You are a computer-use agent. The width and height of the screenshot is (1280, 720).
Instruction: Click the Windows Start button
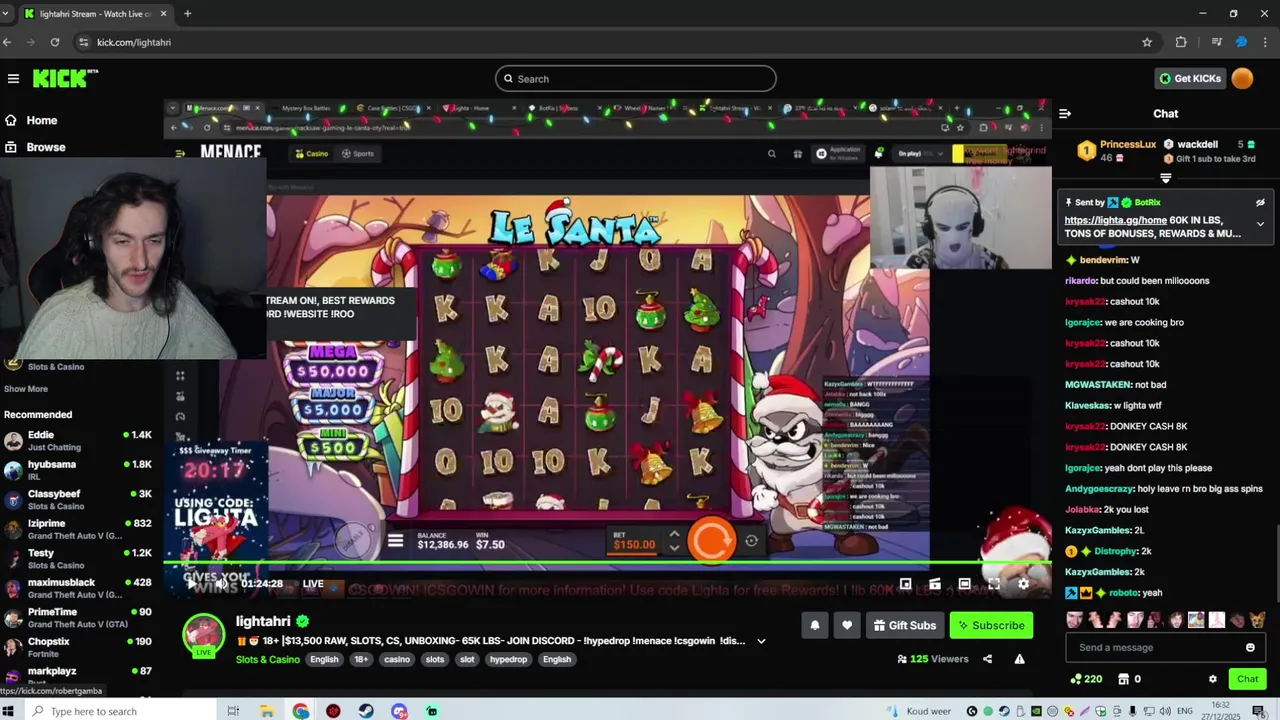[9, 711]
